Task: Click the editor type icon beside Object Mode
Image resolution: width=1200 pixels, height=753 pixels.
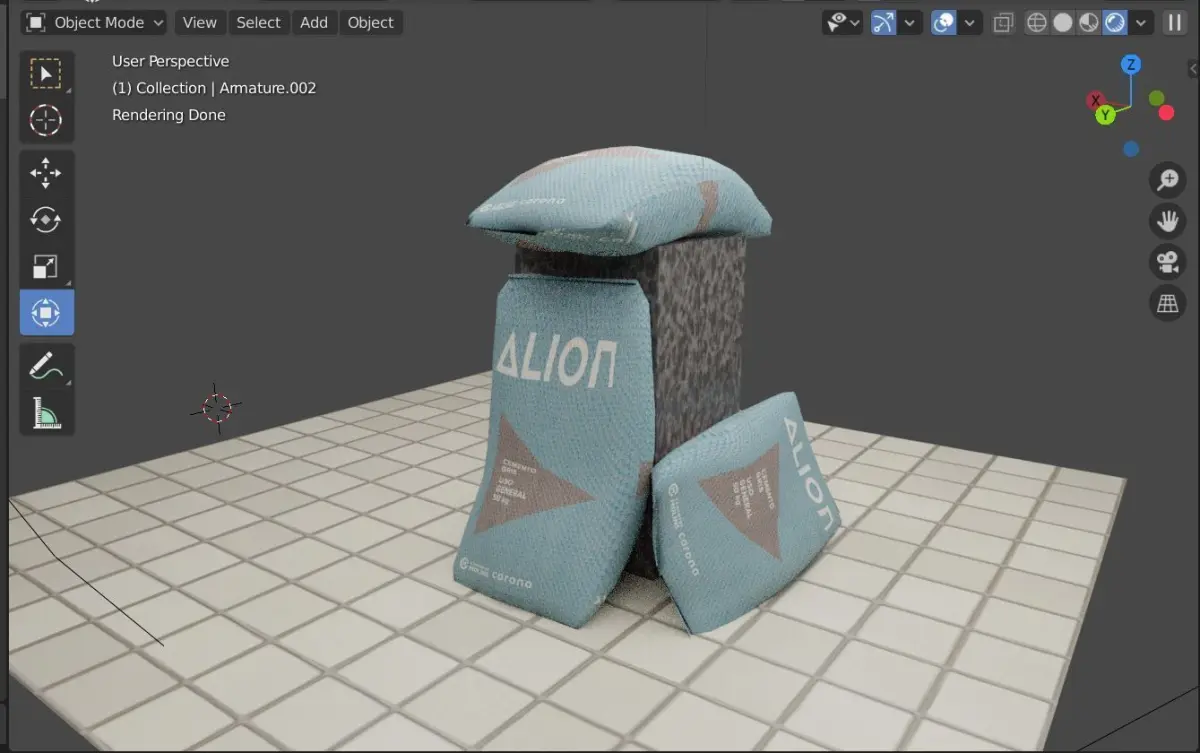Action: (35, 22)
